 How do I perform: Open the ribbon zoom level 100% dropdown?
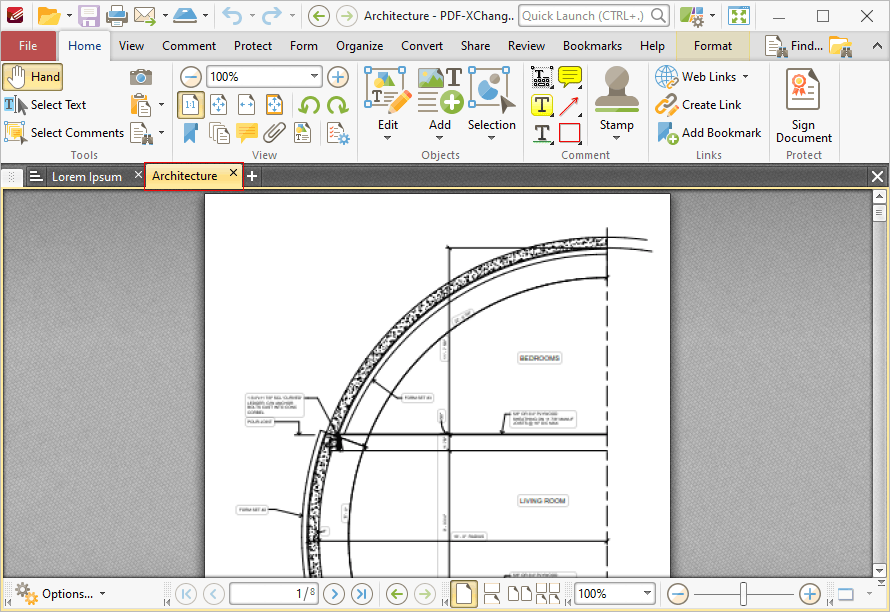click(x=314, y=76)
